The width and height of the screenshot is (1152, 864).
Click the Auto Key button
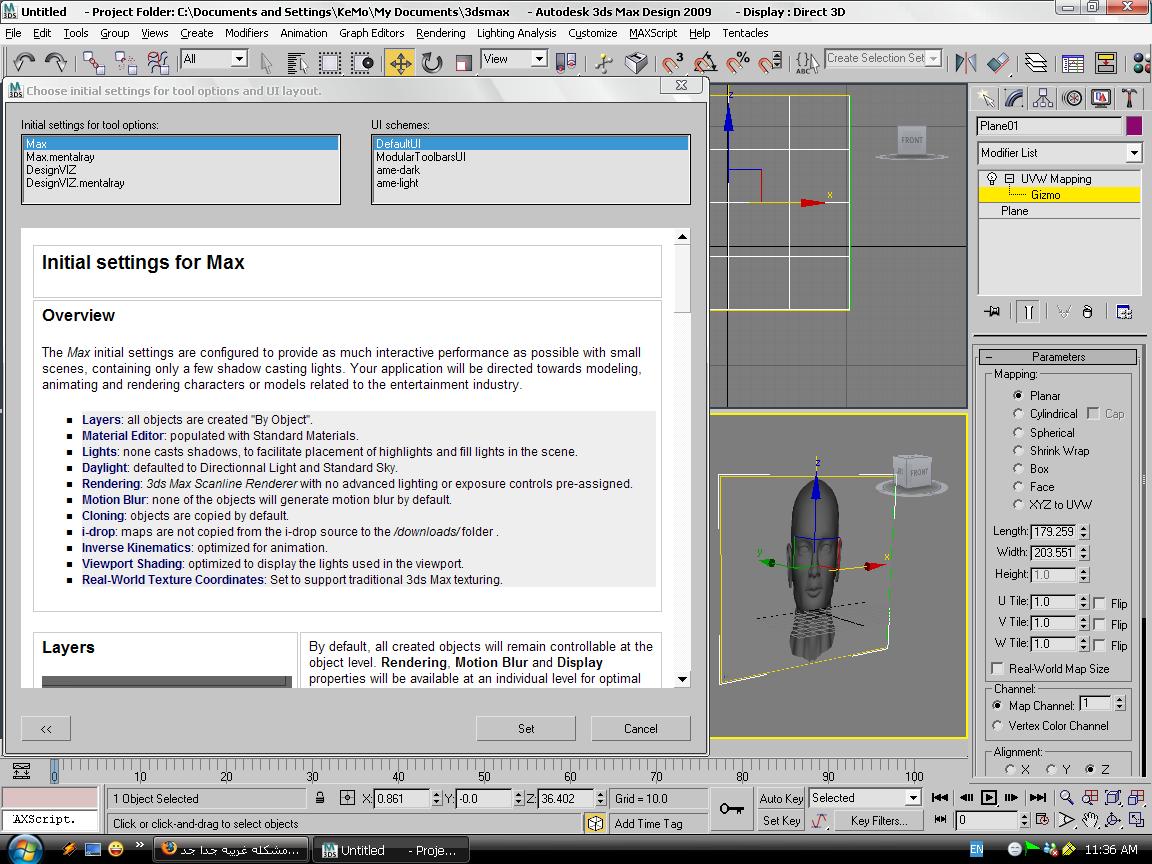tap(781, 799)
